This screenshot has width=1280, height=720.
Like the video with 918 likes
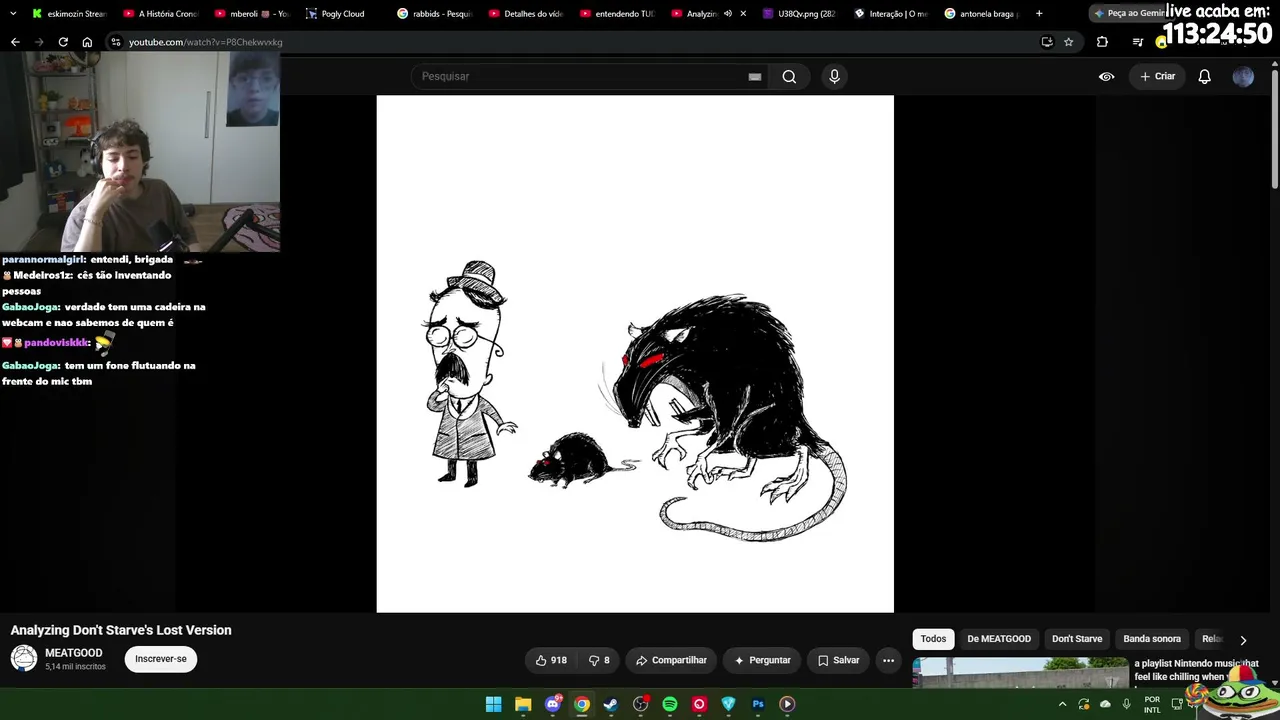[551, 660]
